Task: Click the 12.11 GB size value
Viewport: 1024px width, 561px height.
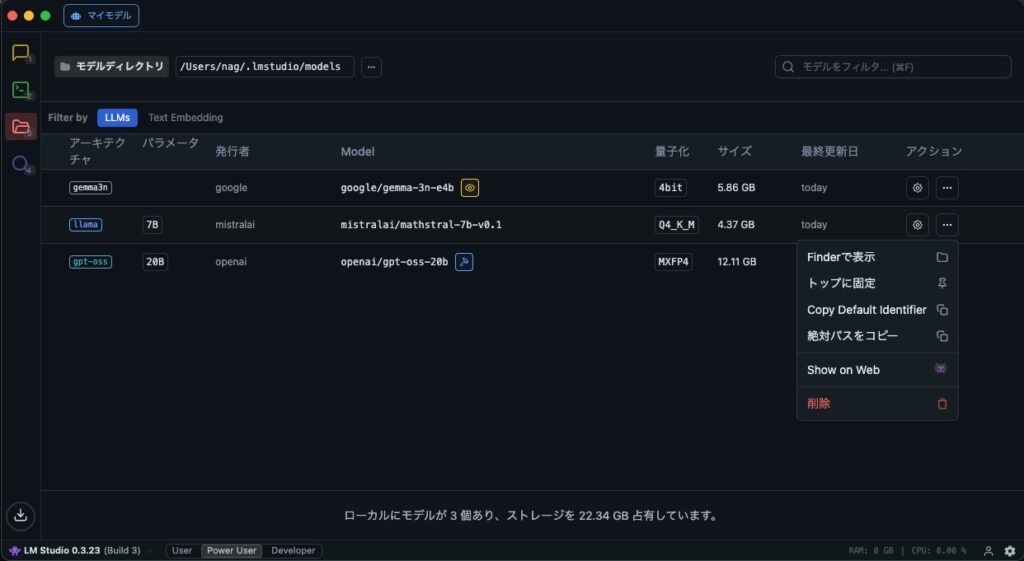Action: pos(737,262)
